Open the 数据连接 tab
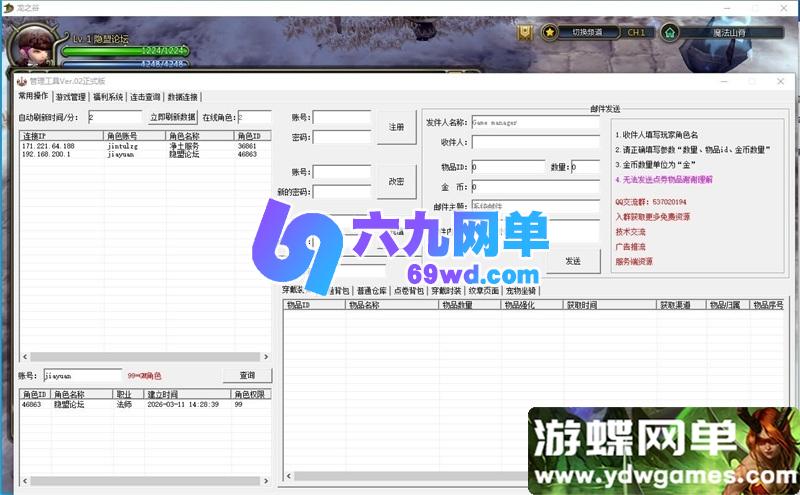800x495 pixels. [x=183, y=97]
